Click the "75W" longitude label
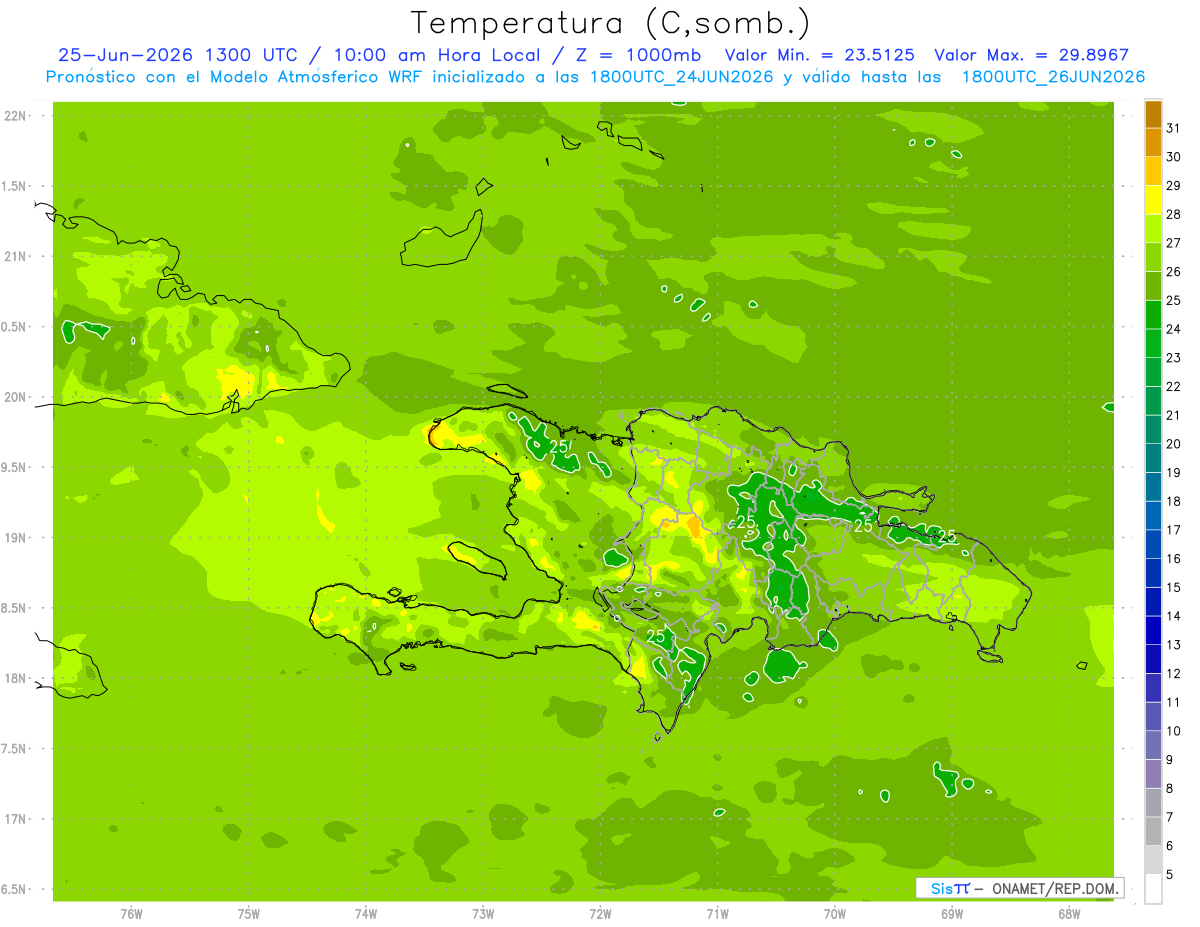1200x927 pixels. [248, 914]
